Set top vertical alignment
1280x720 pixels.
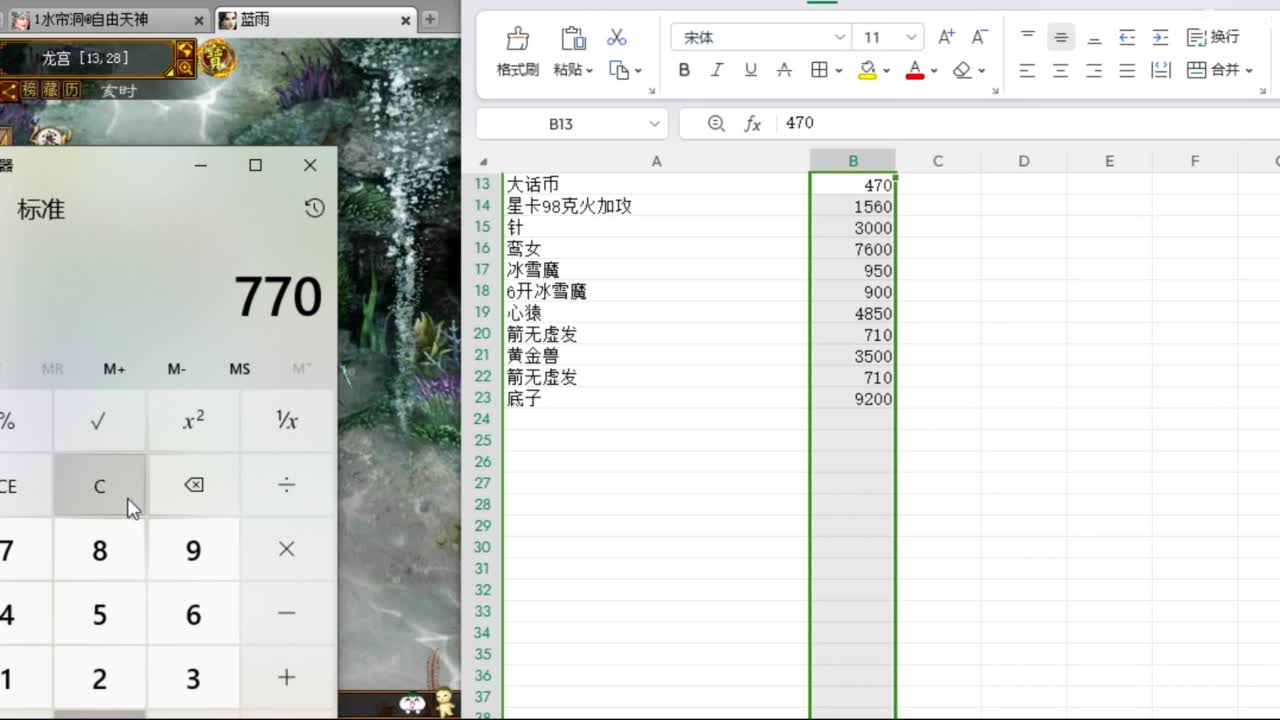point(1028,37)
